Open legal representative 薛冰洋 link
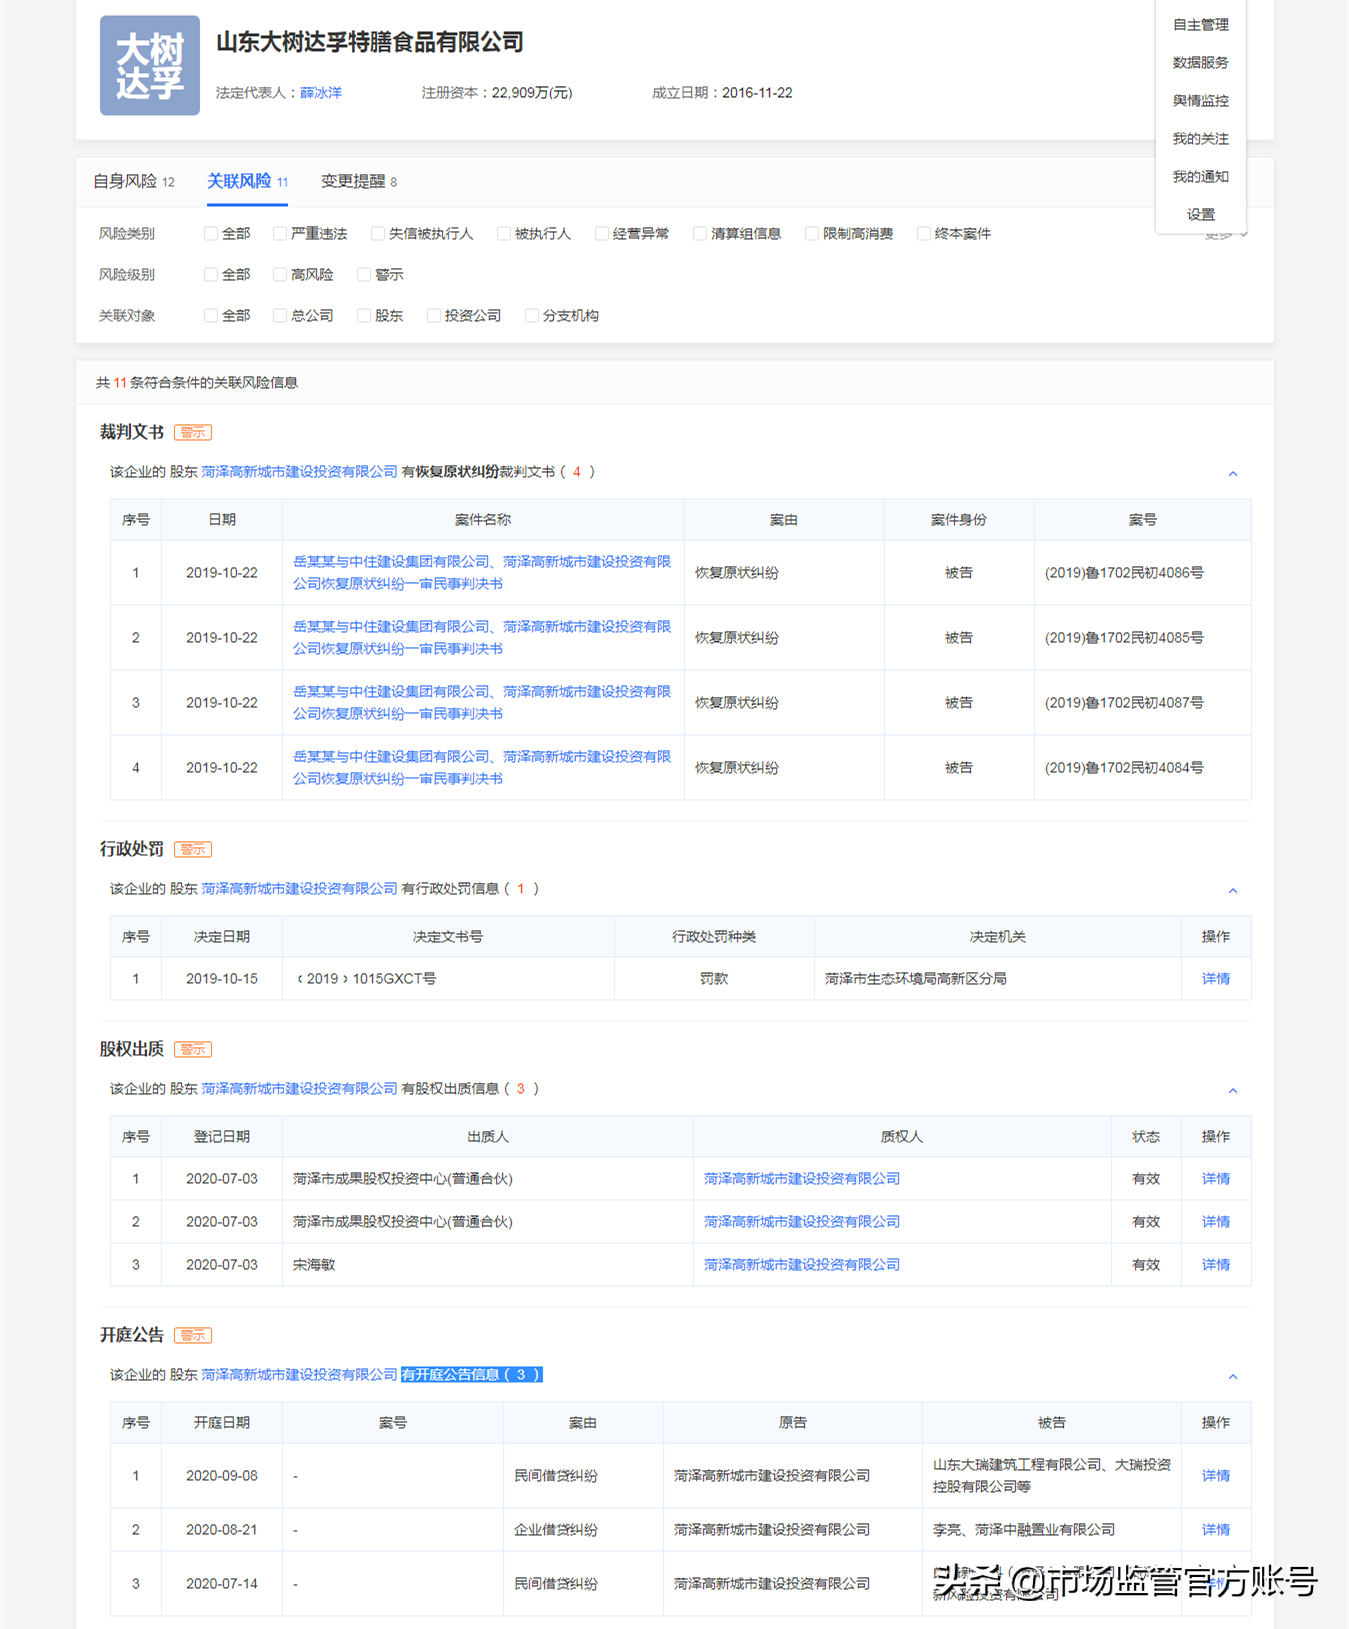The image size is (1349, 1629). point(321,93)
